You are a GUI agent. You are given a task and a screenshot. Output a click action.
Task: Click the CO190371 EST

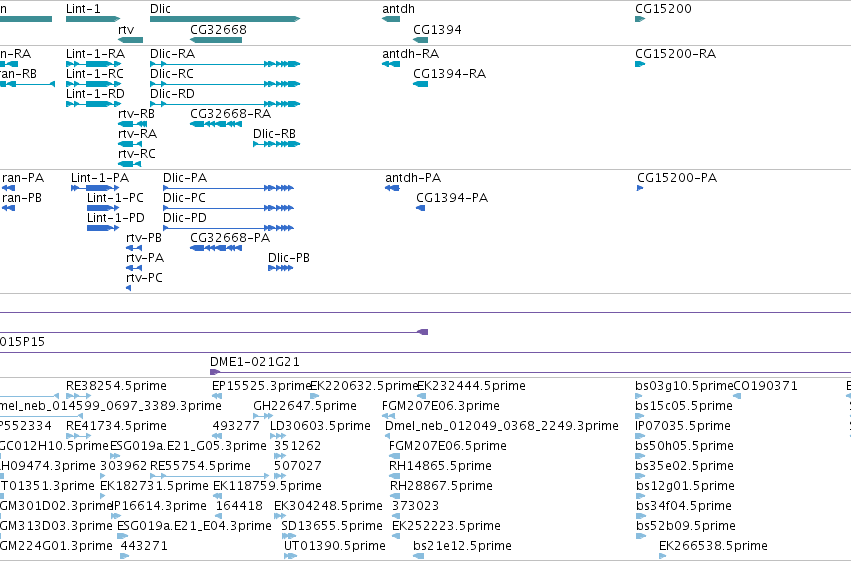click(x=737, y=396)
